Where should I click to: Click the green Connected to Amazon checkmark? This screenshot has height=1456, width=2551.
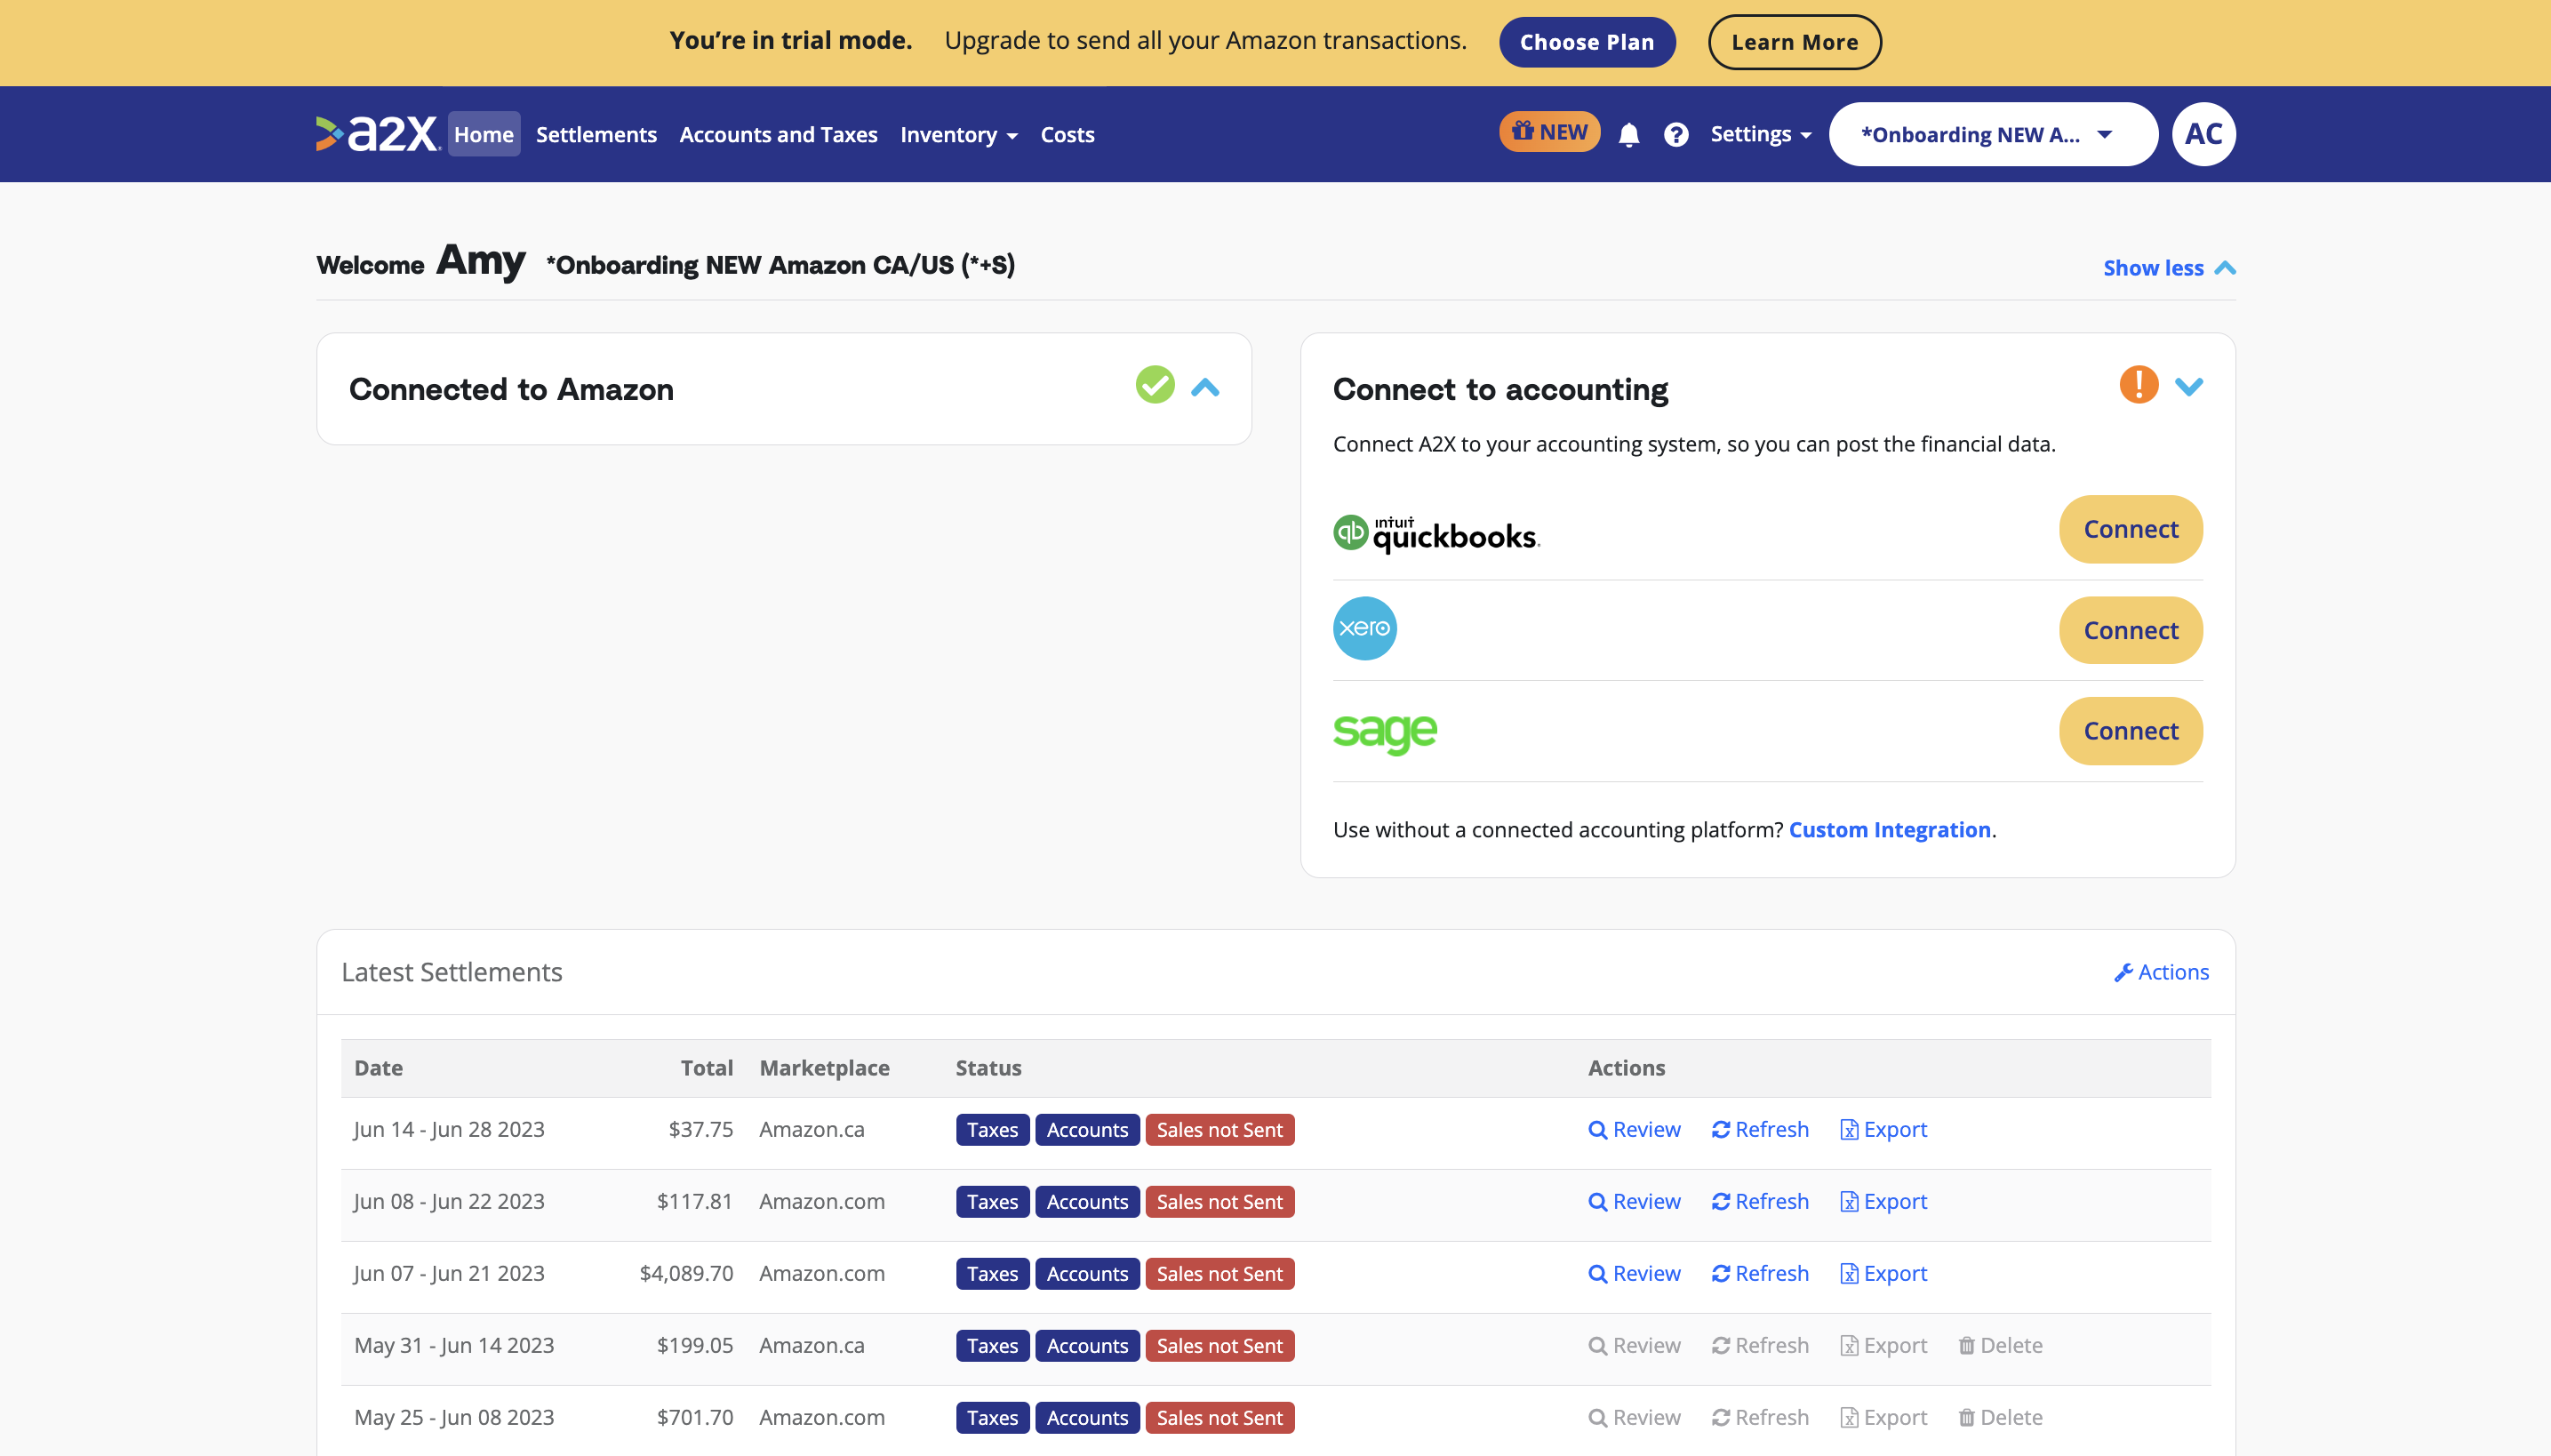(1155, 385)
